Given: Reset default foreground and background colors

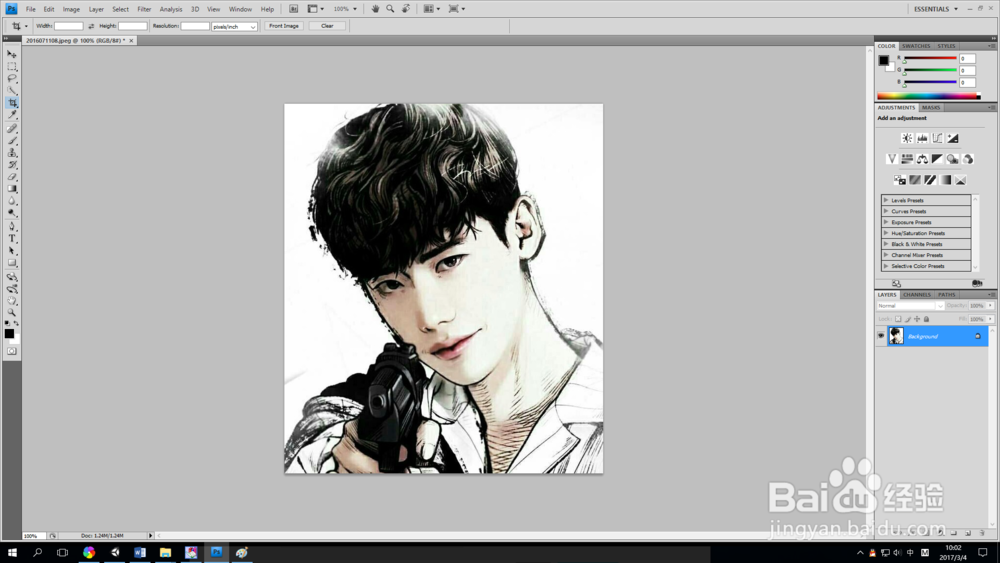Looking at the screenshot, I should tap(7, 324).
